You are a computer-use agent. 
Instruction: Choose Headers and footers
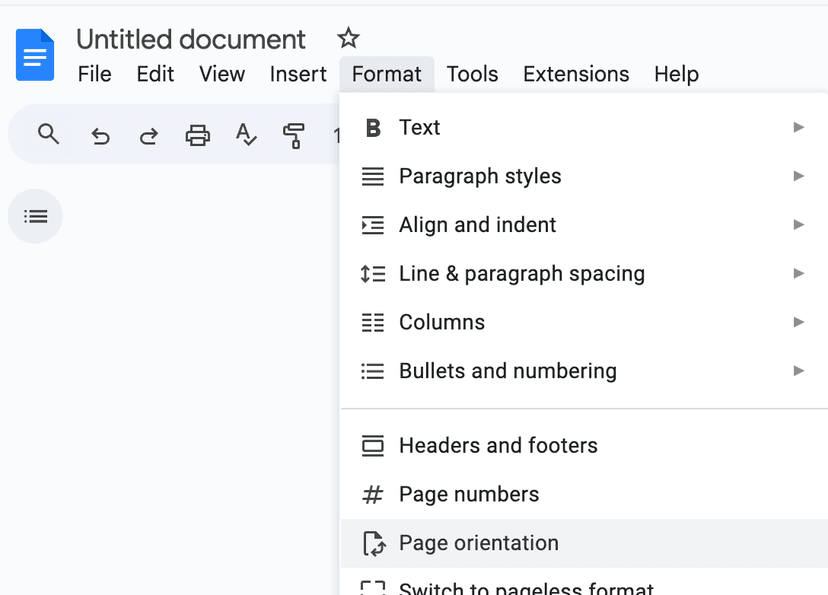tap(497, 445)
